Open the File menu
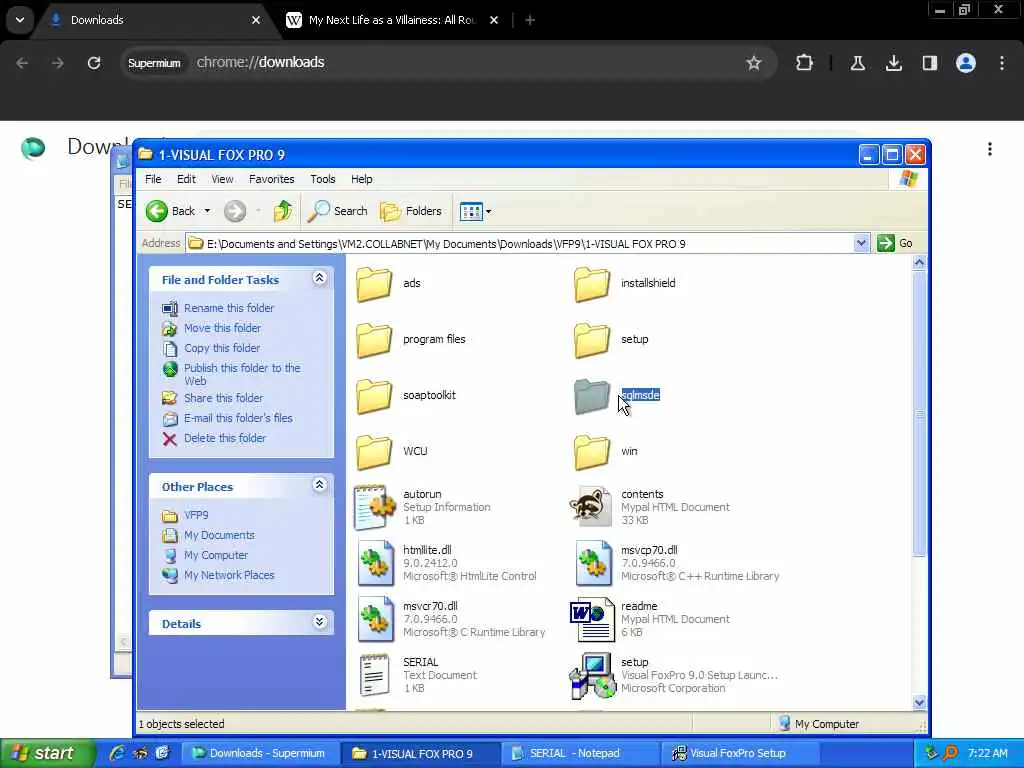This screenshot has width=1024, height=768. point(153,179)
